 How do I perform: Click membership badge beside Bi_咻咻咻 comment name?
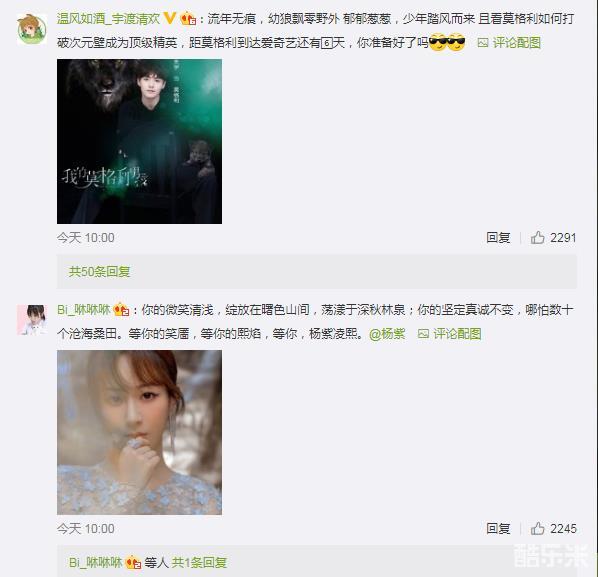[x=122, y=309]
